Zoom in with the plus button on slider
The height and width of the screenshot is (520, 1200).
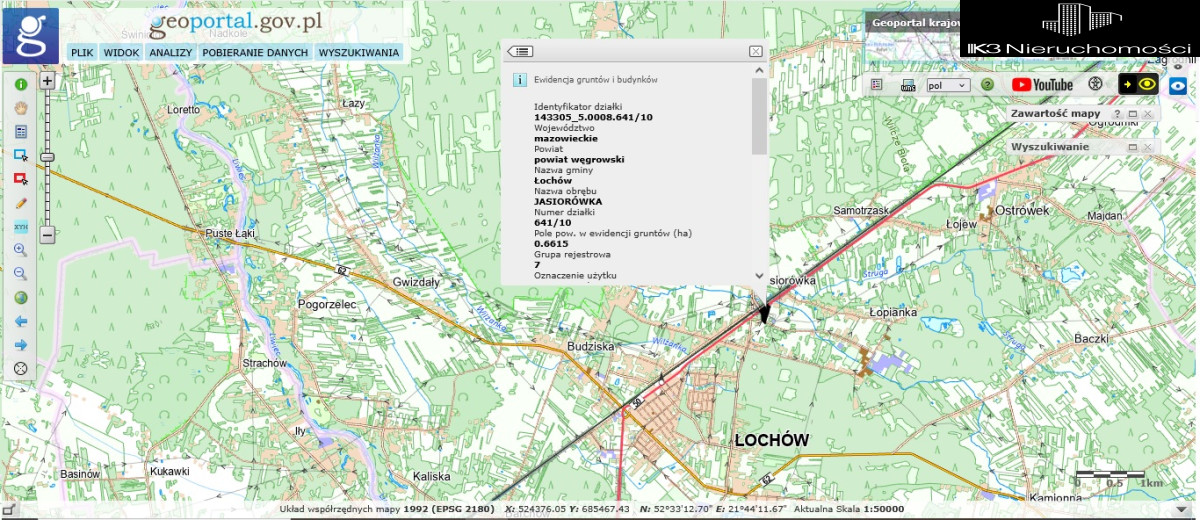pyautogui.click(x=47, y=81)
